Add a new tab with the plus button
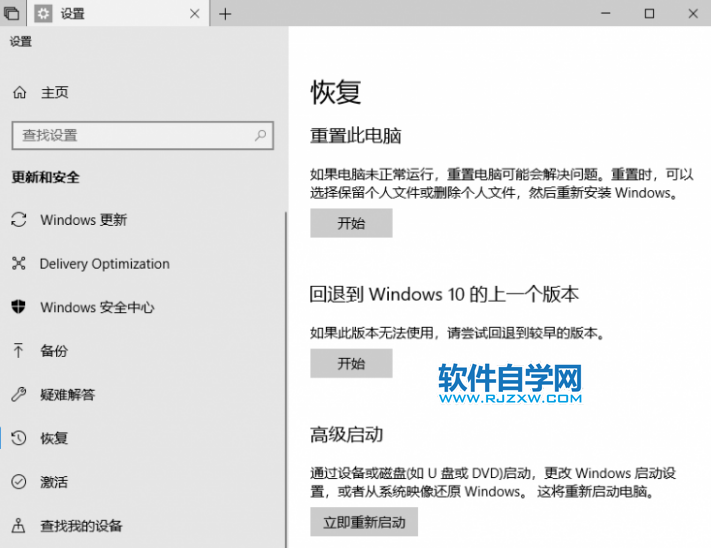Screen dimensions: 711x548 pos(225,14)
